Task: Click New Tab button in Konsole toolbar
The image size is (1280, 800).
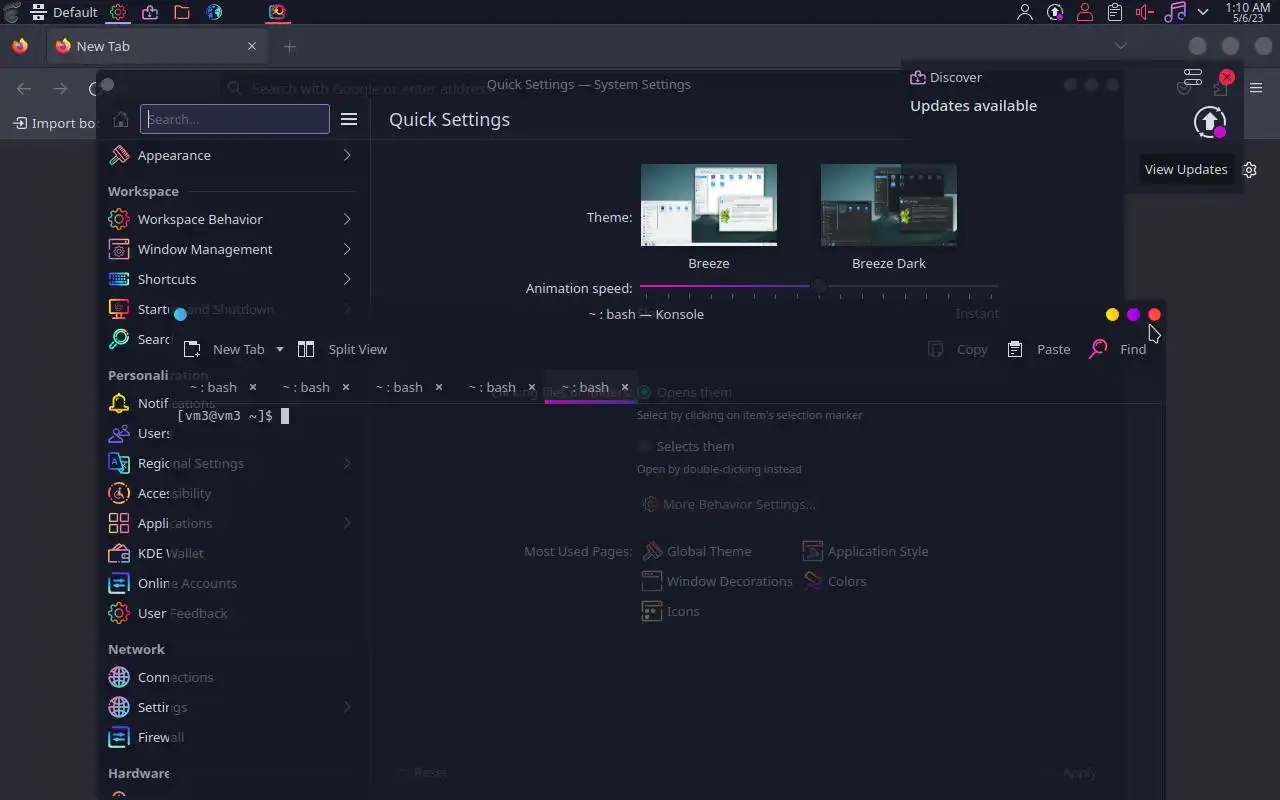Action: click(x=224, y=349)
